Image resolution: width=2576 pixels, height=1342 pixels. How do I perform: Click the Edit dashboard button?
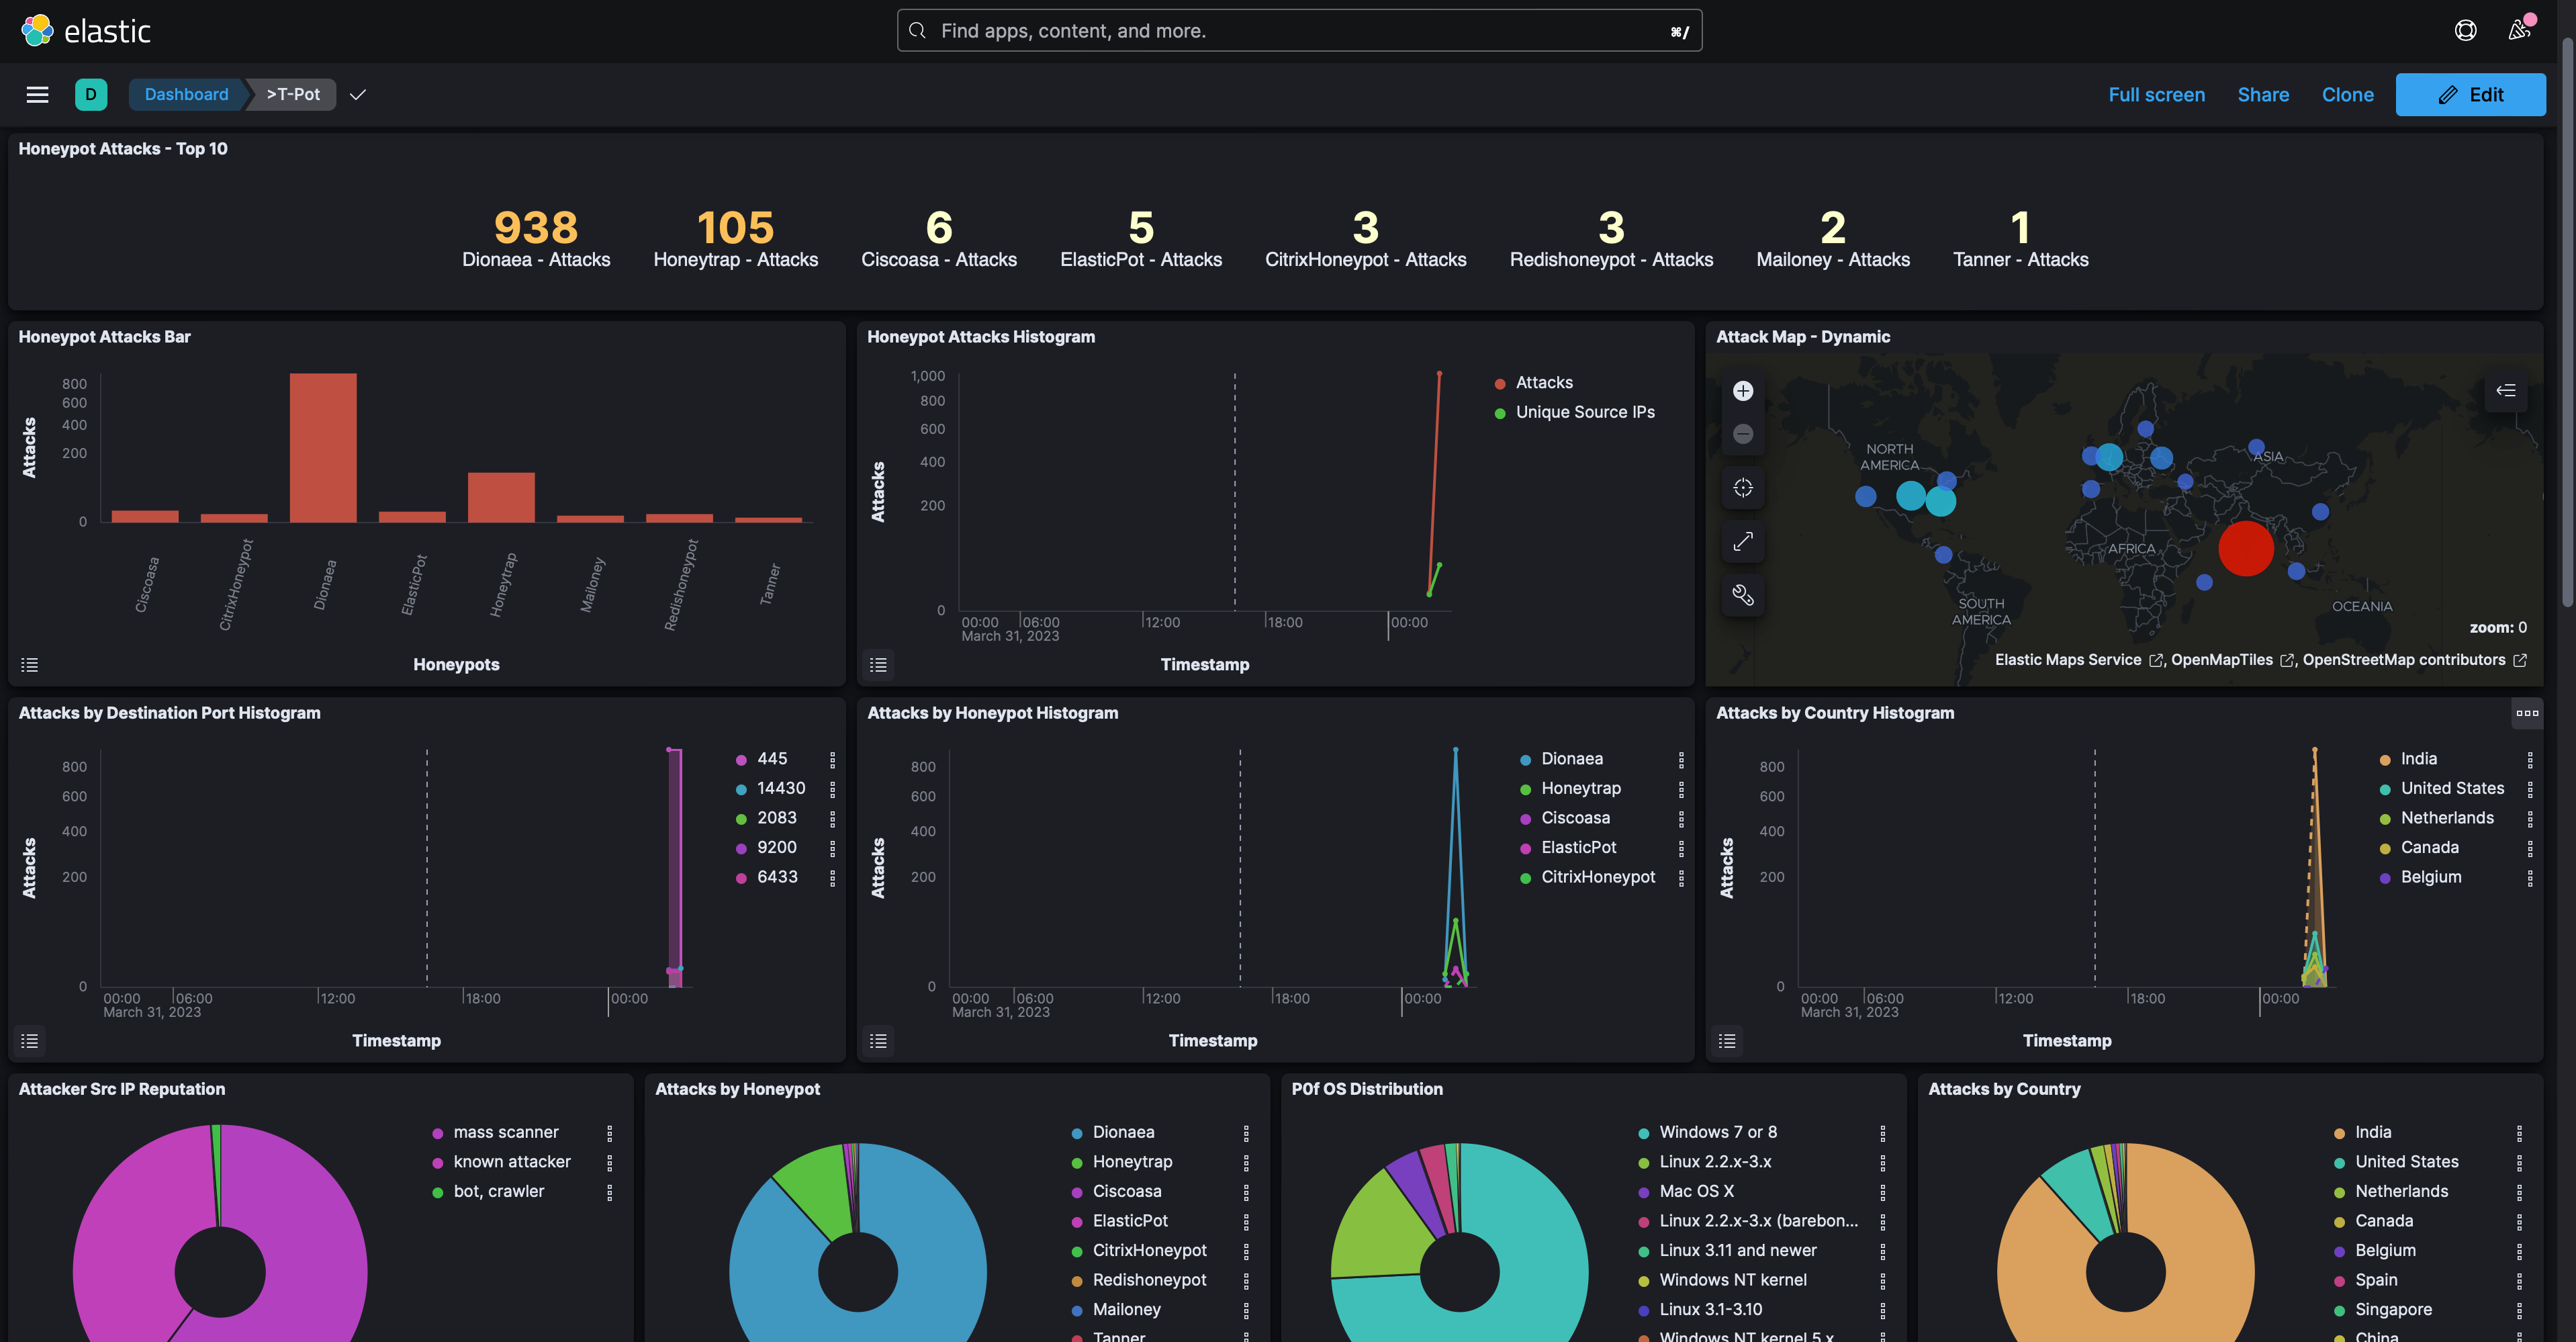click(x=2470, y=94)
